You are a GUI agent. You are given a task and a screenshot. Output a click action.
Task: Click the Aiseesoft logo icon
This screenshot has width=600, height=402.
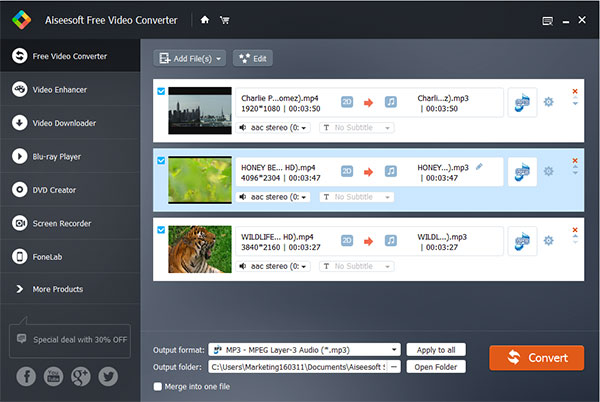pyautogui.click(x=21, y=20)
